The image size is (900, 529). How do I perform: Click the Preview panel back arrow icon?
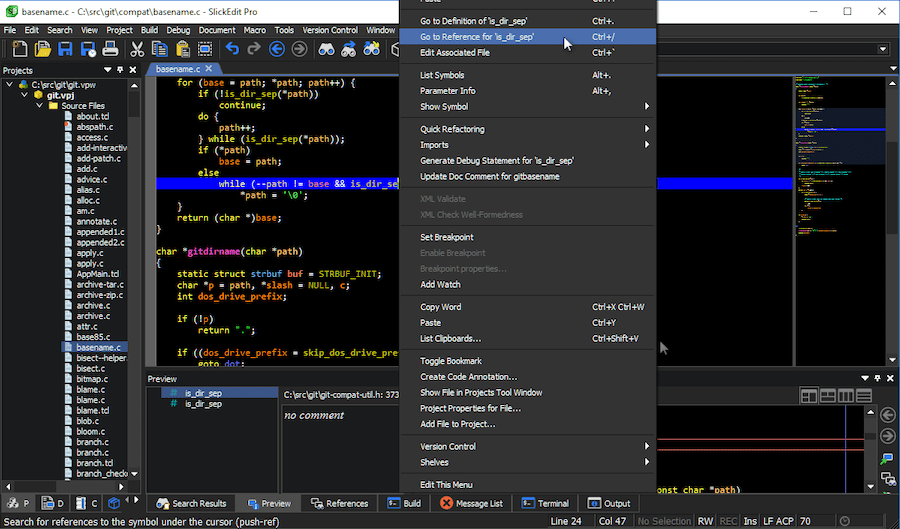(888, 415)
